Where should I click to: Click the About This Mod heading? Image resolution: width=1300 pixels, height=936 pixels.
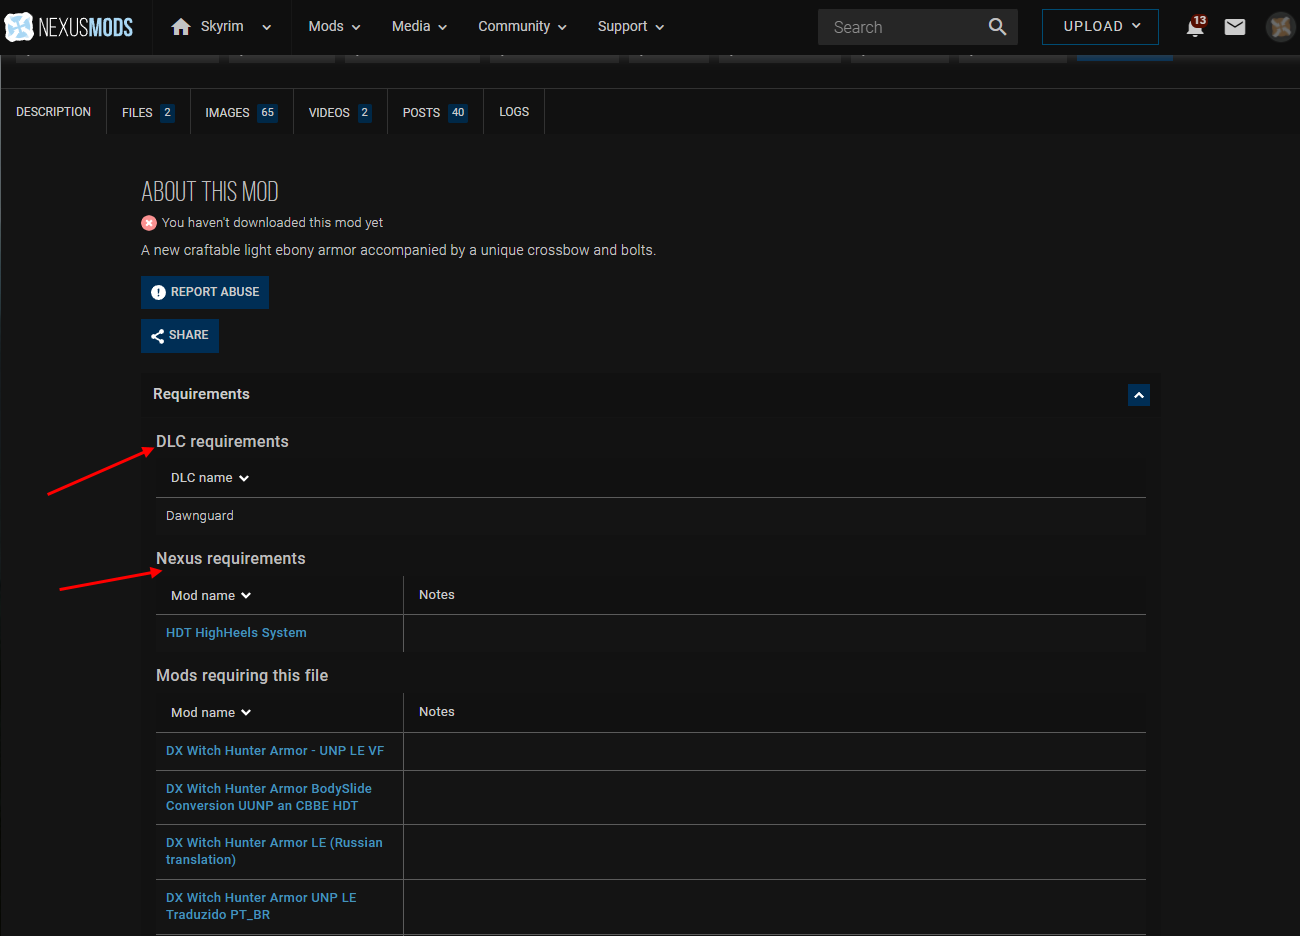click(210, 191)
